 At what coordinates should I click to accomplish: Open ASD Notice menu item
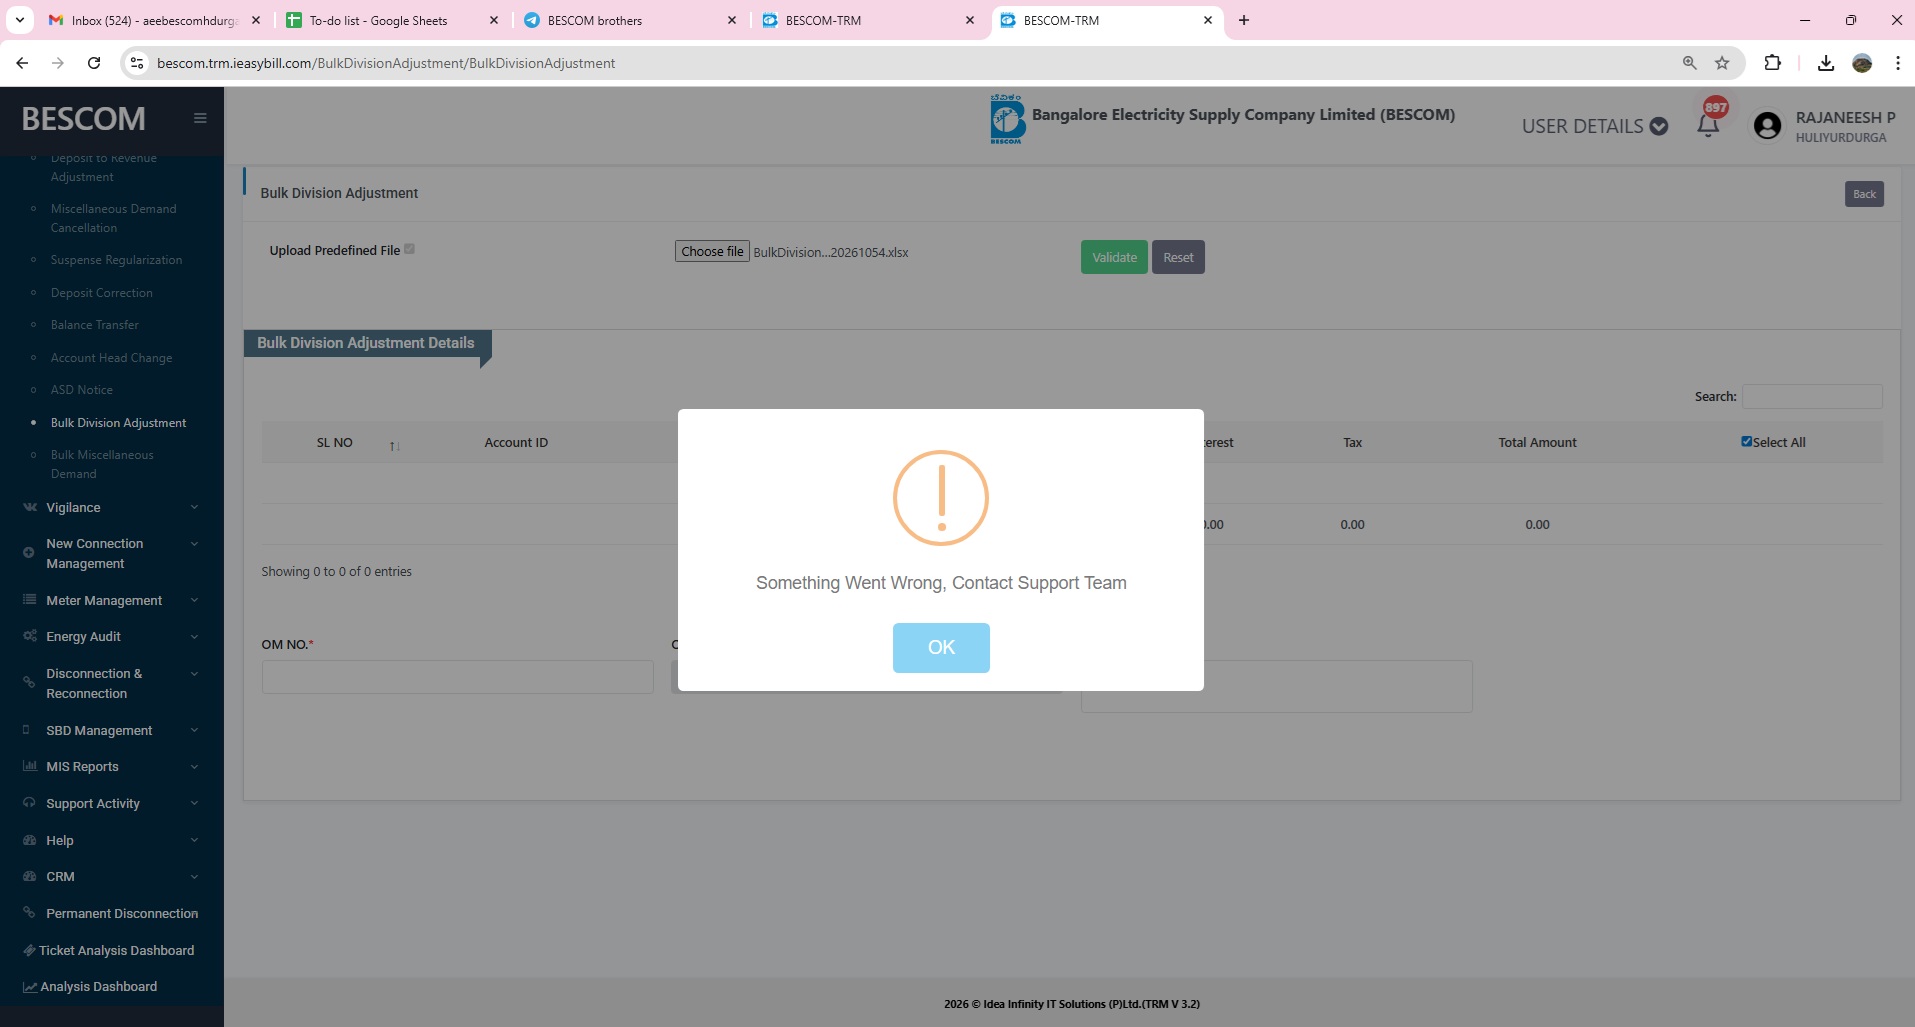[82, 390]
